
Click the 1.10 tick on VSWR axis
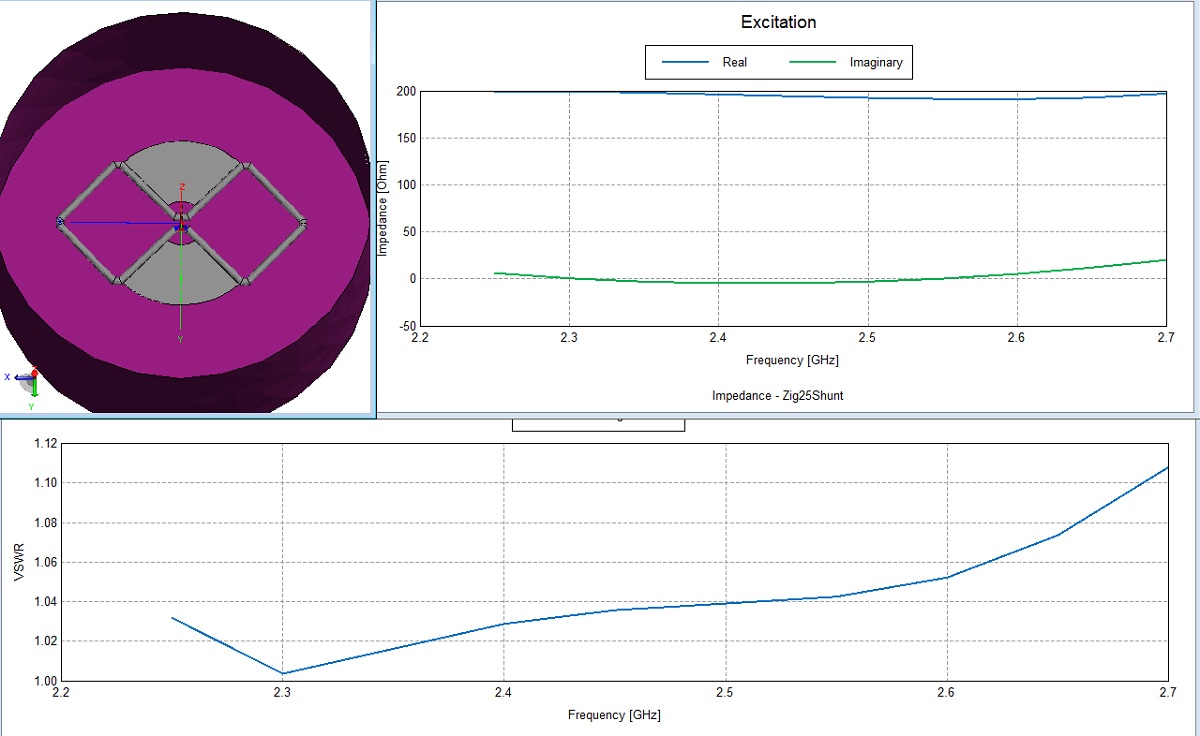click(46, 483)
